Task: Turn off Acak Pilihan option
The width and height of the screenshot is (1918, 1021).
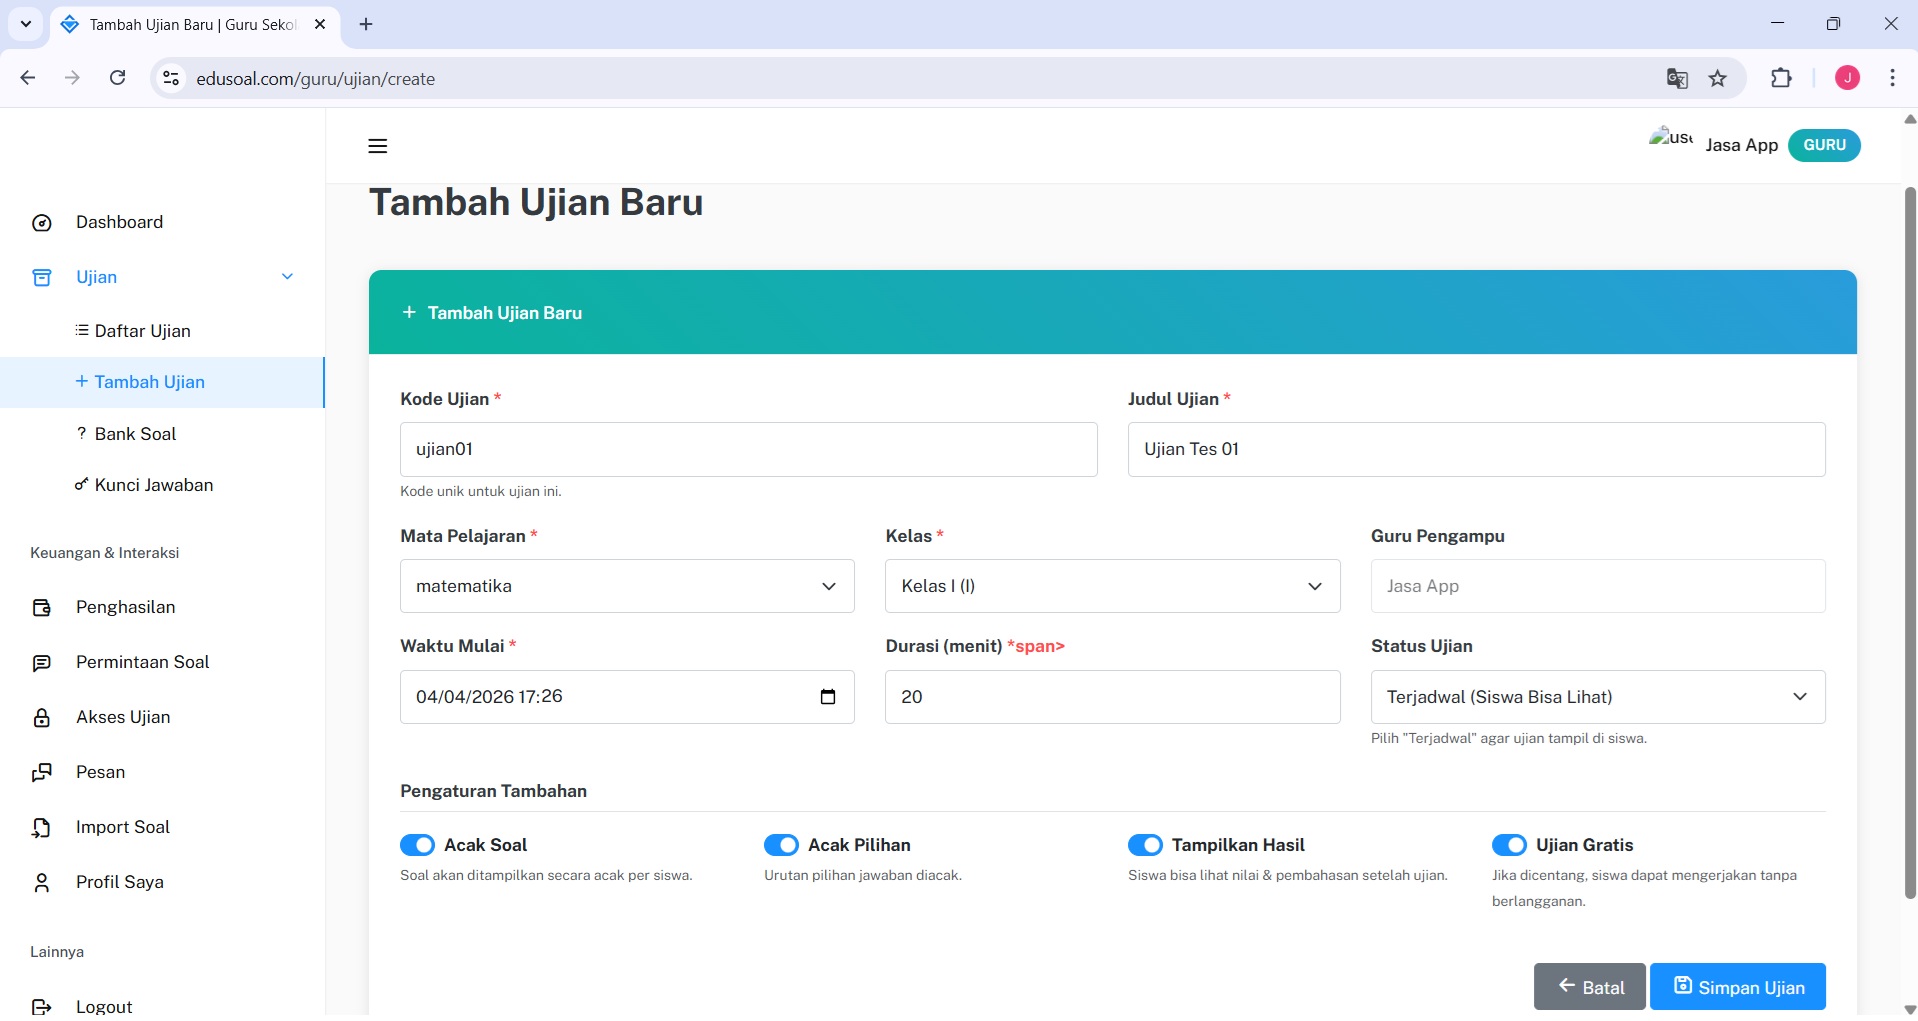Action: pos(781,845)
